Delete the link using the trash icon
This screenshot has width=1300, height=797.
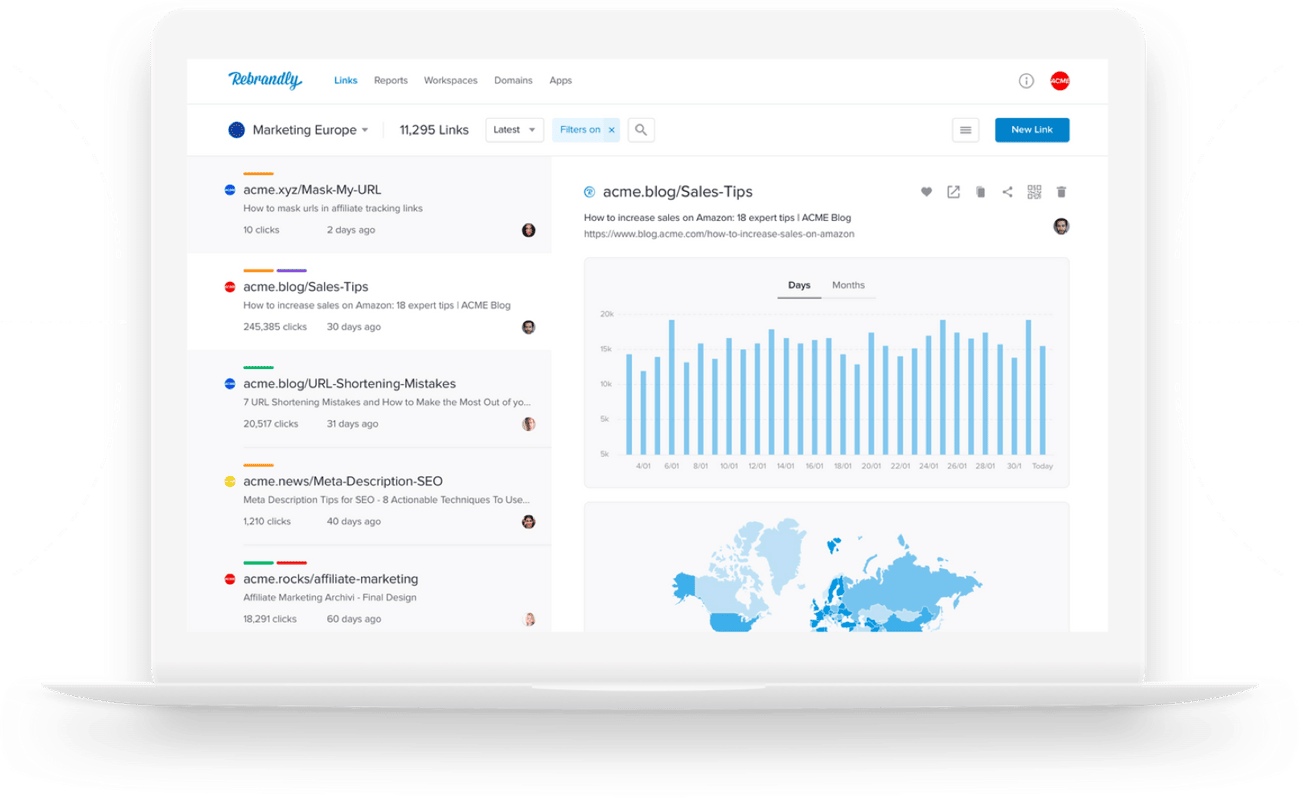1061,192
